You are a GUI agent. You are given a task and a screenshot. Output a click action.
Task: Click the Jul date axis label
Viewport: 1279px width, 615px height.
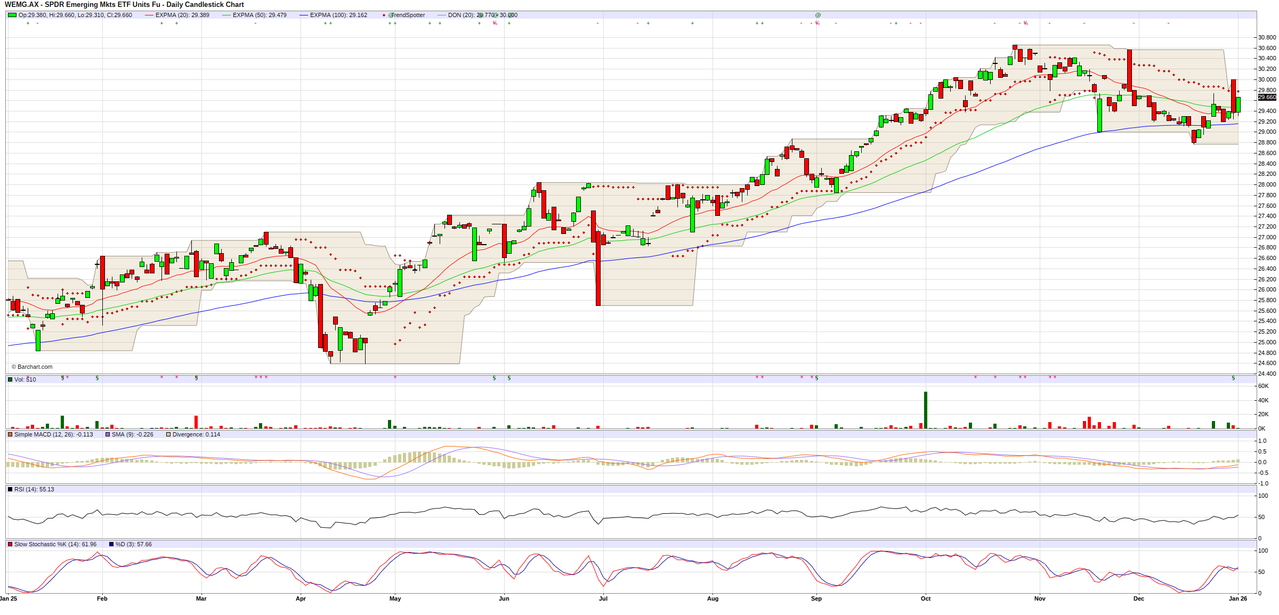tap(603, 597)
